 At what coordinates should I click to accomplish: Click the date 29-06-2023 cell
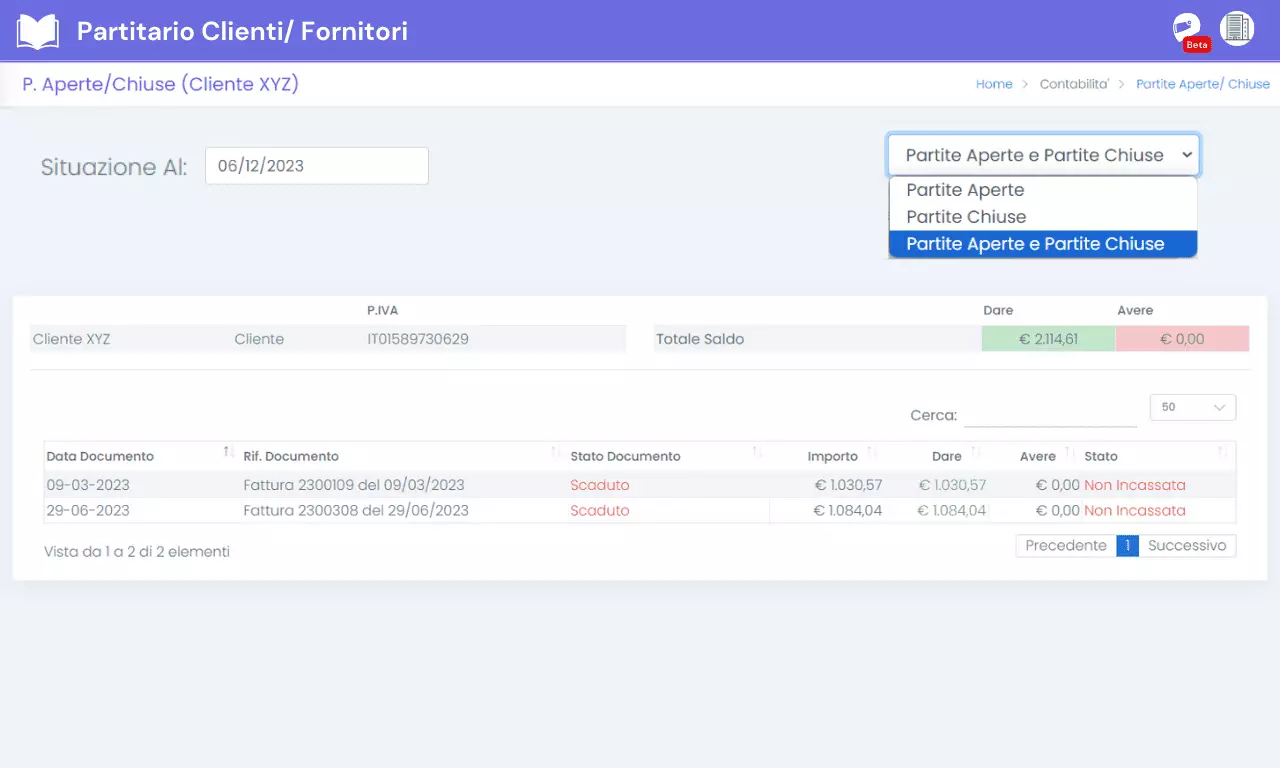tap(88, 510)
